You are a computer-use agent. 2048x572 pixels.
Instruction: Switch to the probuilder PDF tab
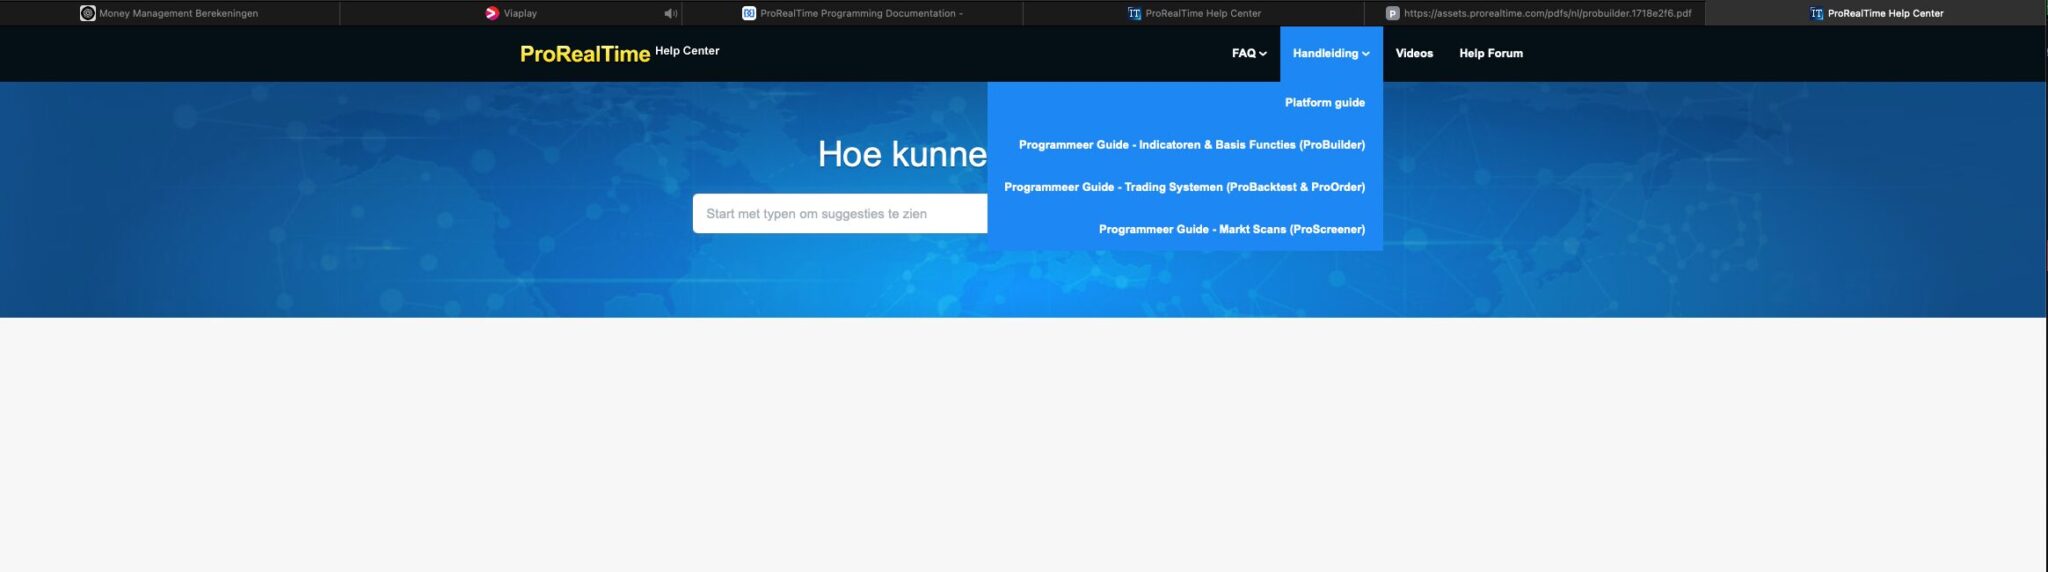[1535, 13]
